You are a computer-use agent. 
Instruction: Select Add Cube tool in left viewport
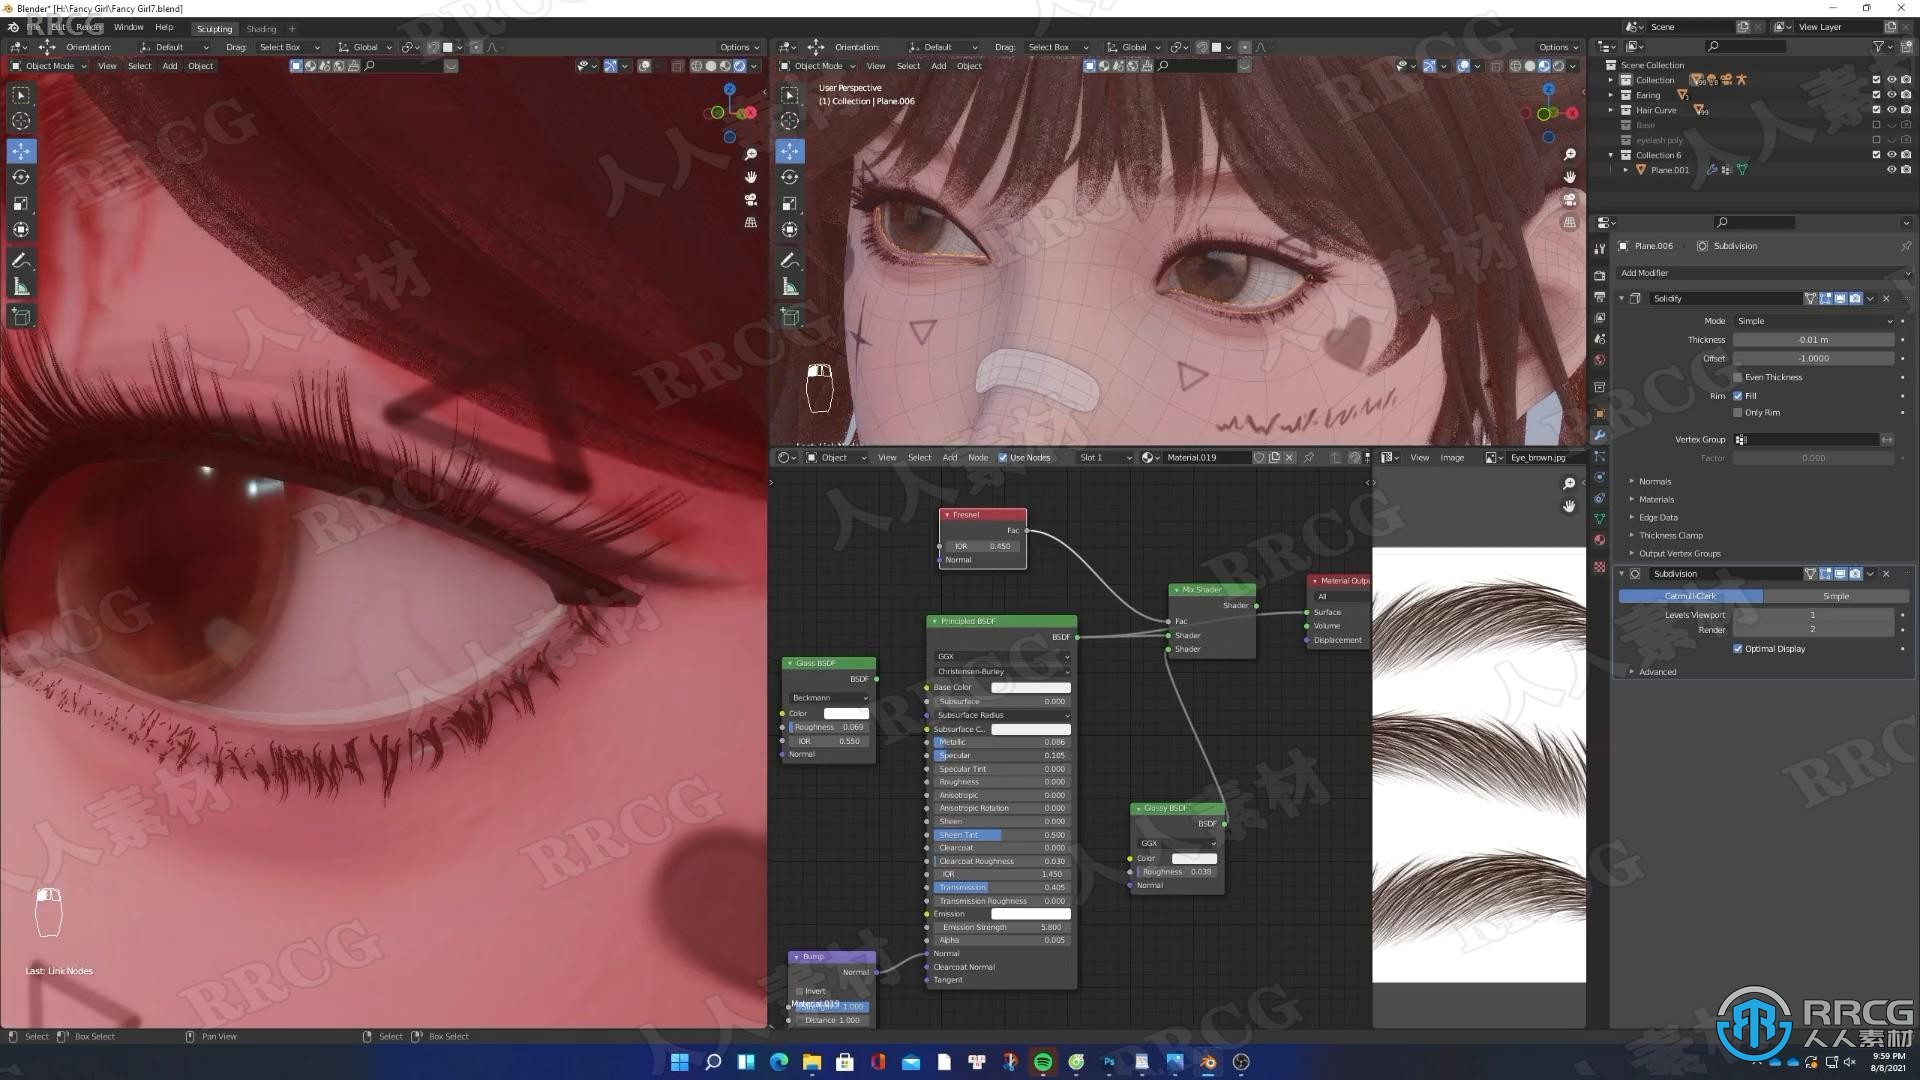coord(21,317)
